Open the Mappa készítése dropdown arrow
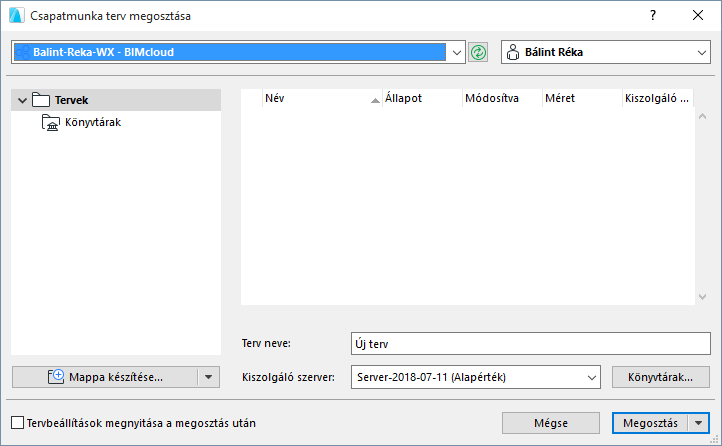Viewport: 722px width, 446px height. [x=209, y=377]
